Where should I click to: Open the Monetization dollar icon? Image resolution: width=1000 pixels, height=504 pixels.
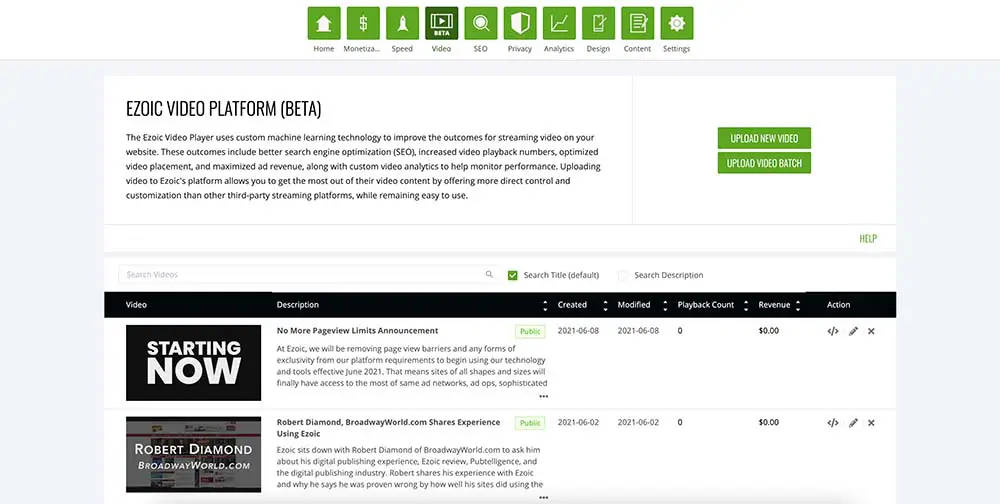pyautogui.click(x=363, y=24)
